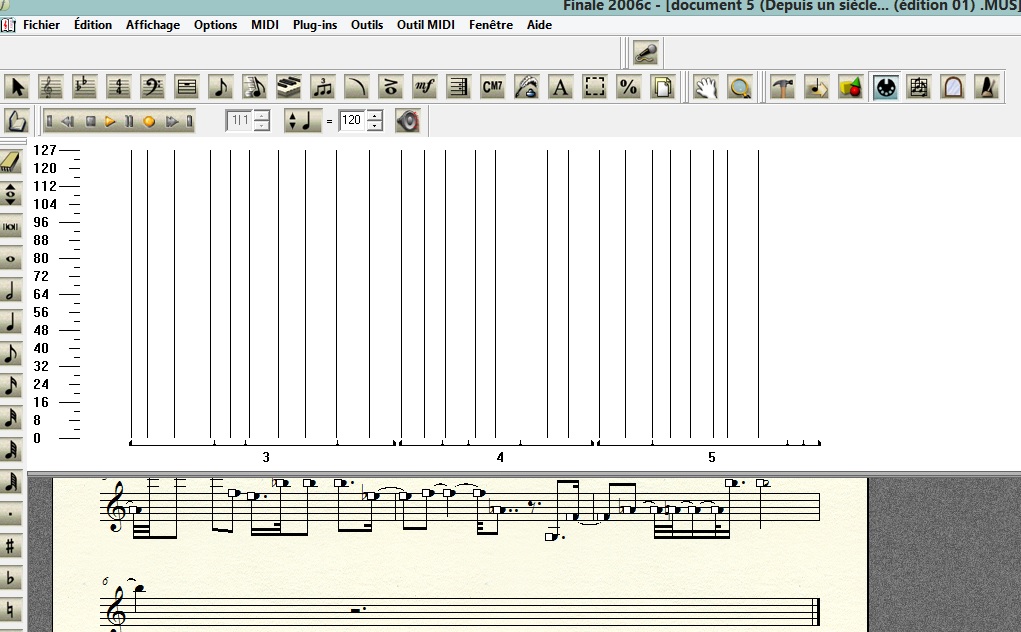Click inside the tempo value field
This screenshot has height=632, width=1021.
pyautogui.click(x=351, y=121)
